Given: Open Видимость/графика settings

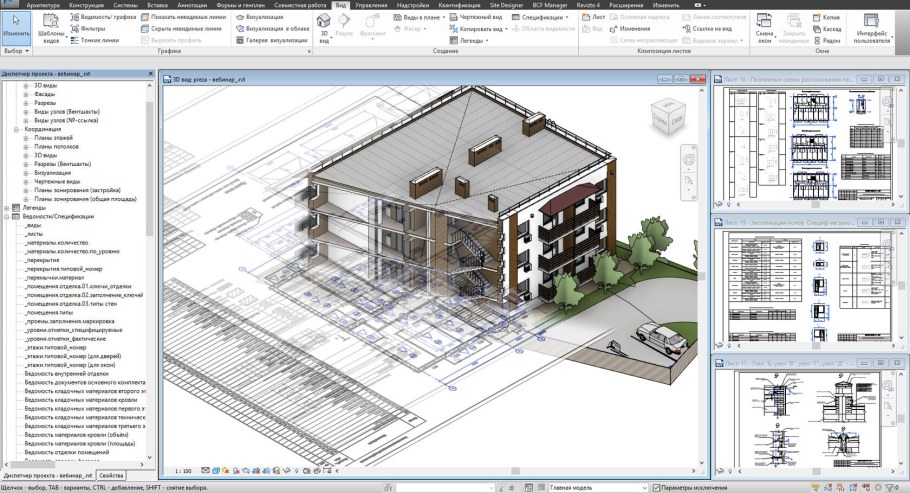Looking at the screenshot, I should [103, 17].
